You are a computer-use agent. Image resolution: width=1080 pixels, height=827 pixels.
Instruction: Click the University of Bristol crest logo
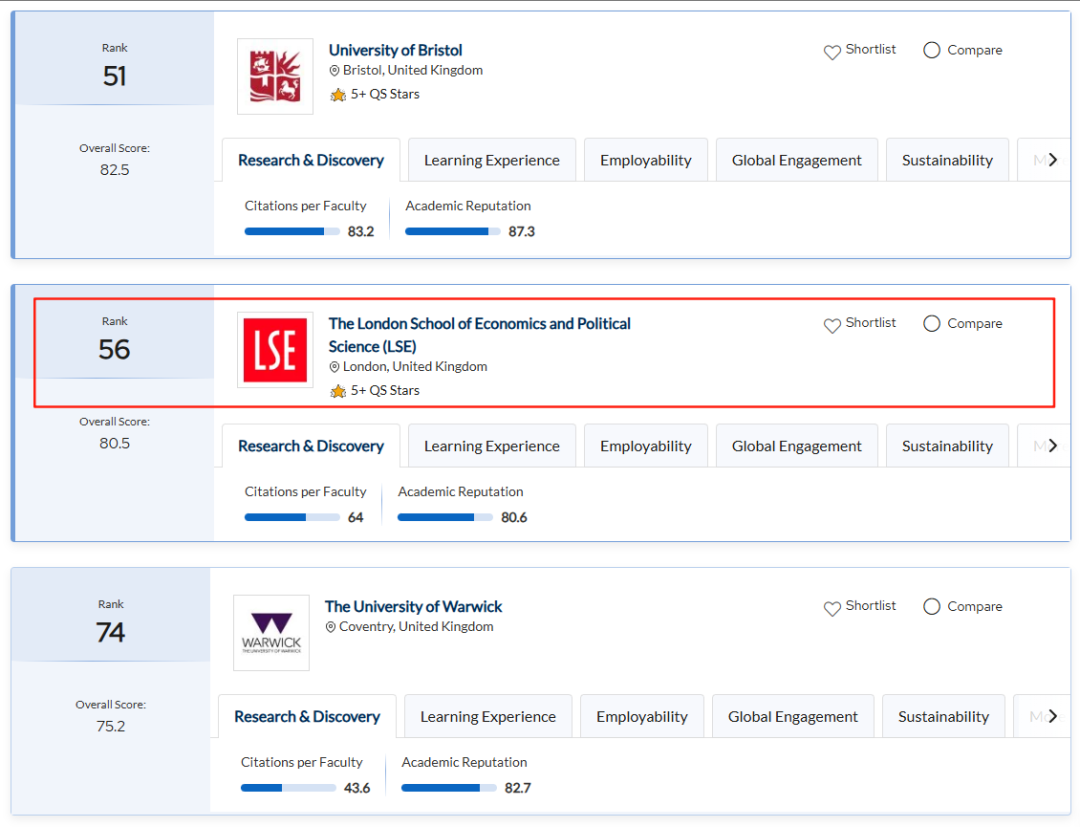pyautogui.click(x=275, y=76)
